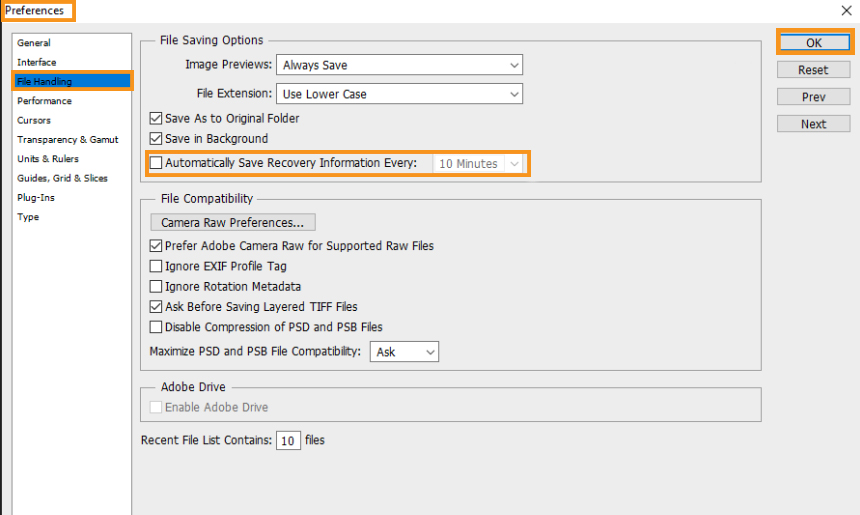The image size is (860, 515).
Task: Enable Automatically Save Recovery Information checkbox
Action: click(156, 163)
